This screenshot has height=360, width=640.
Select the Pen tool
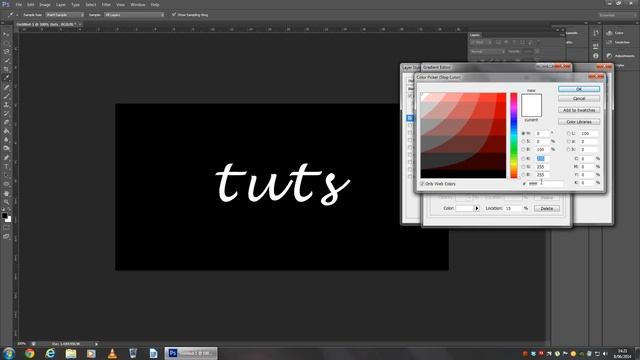6,158
